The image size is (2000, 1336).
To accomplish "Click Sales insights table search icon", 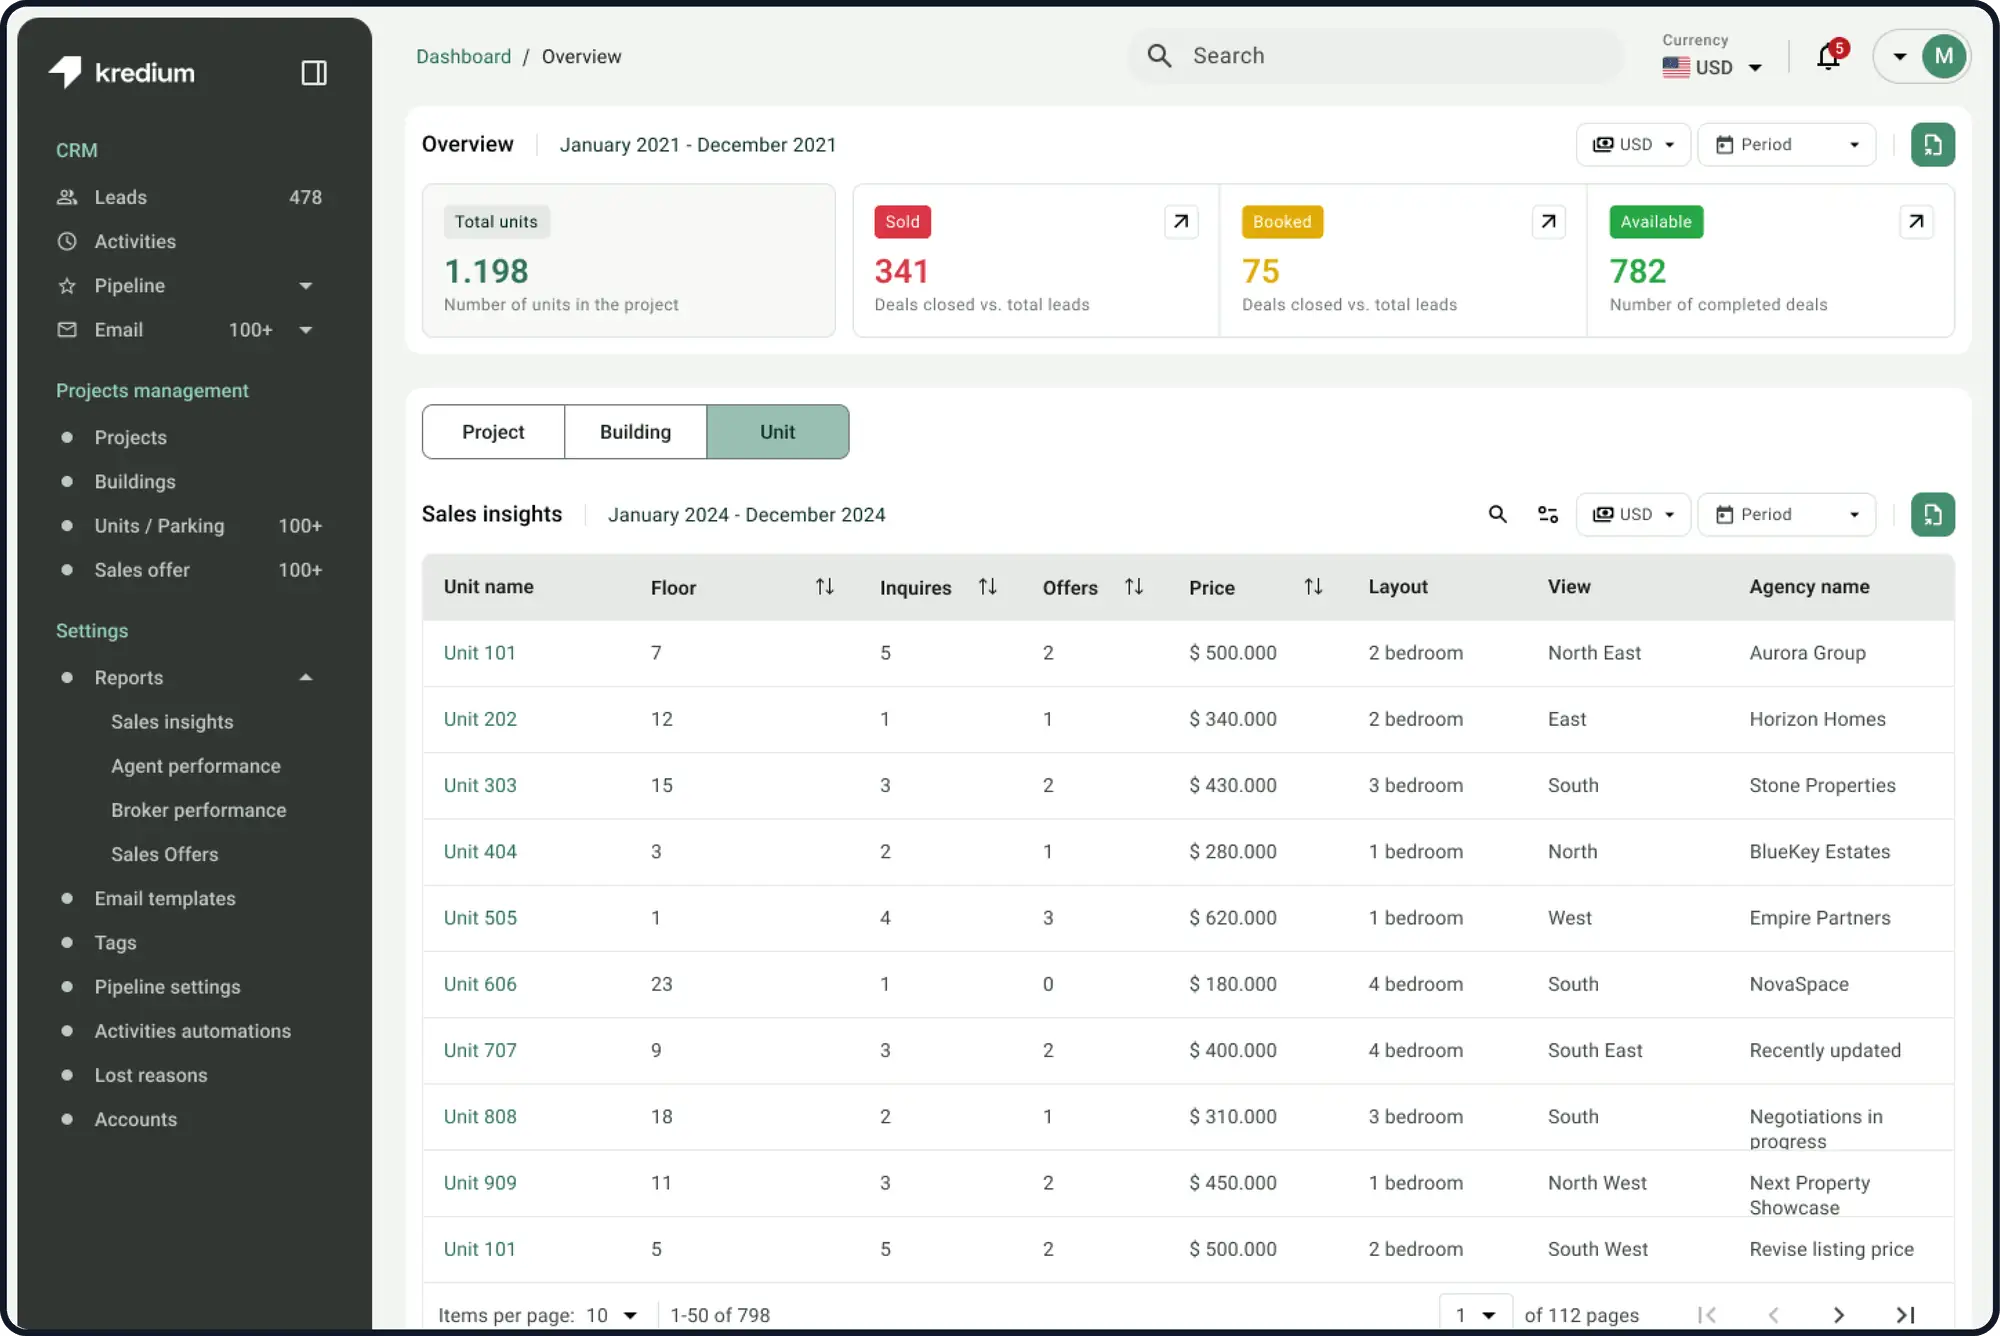I will coord(1497,514).
